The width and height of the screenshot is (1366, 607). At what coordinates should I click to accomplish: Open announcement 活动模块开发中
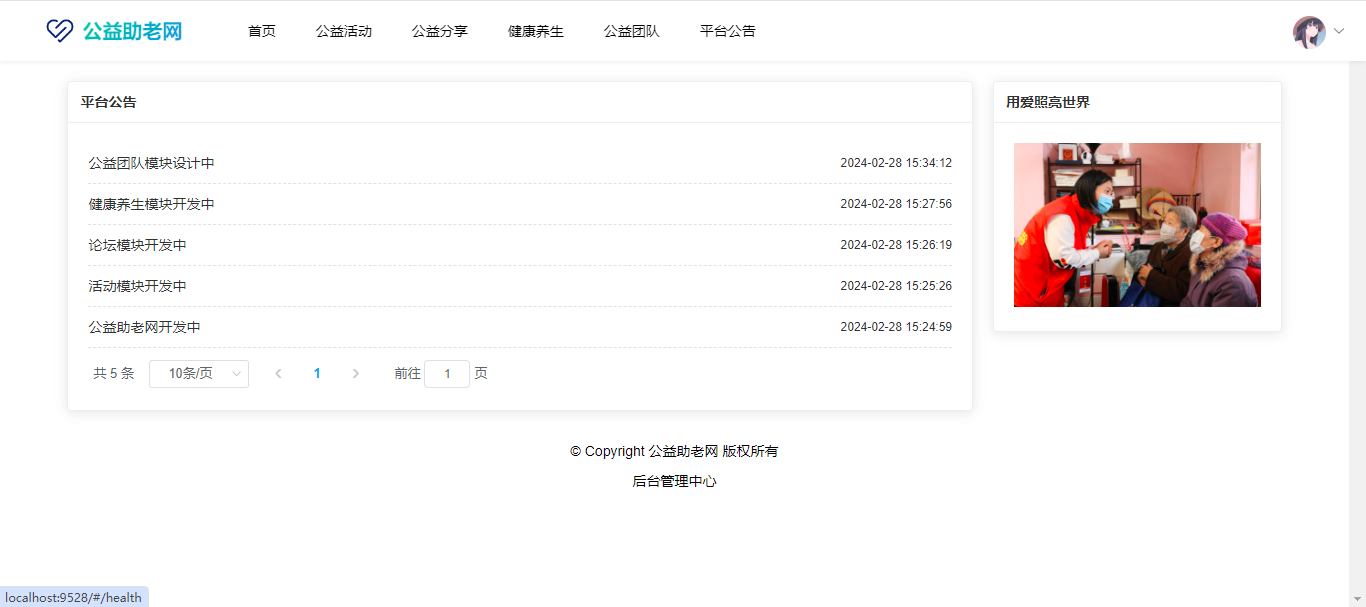click(137, 286)
